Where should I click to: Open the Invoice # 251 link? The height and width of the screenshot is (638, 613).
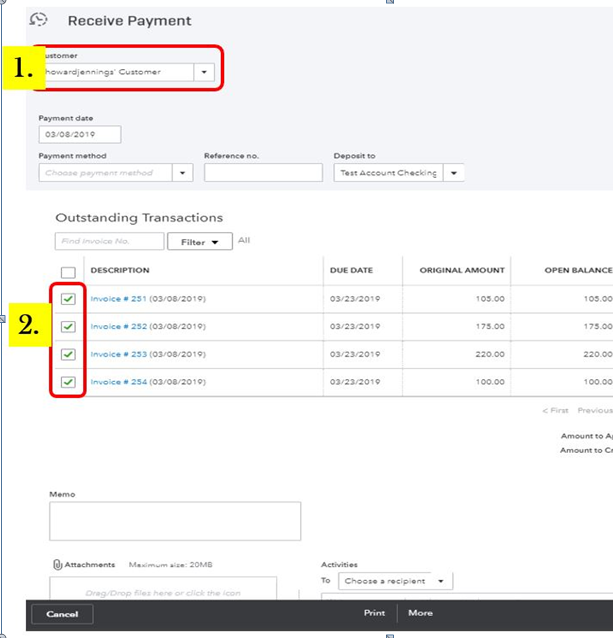[118, 299]
